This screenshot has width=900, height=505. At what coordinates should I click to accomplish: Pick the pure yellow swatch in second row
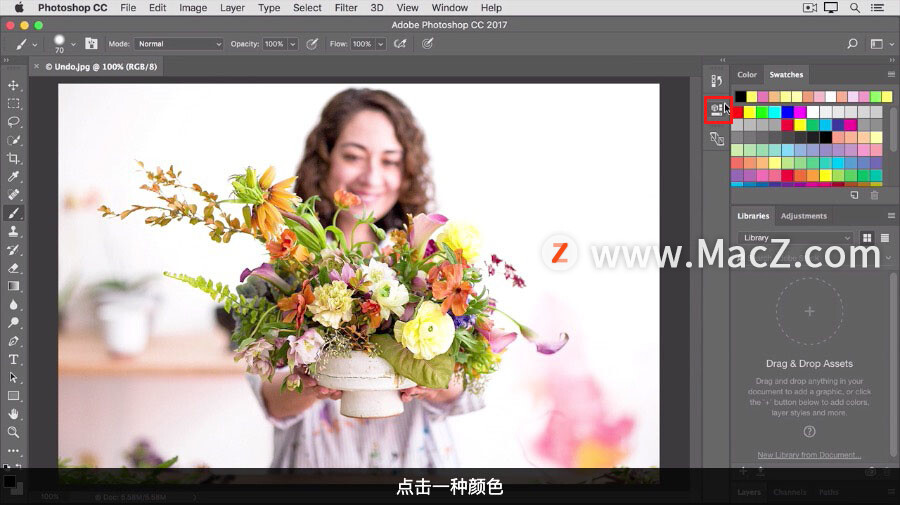tap(750, 112)
